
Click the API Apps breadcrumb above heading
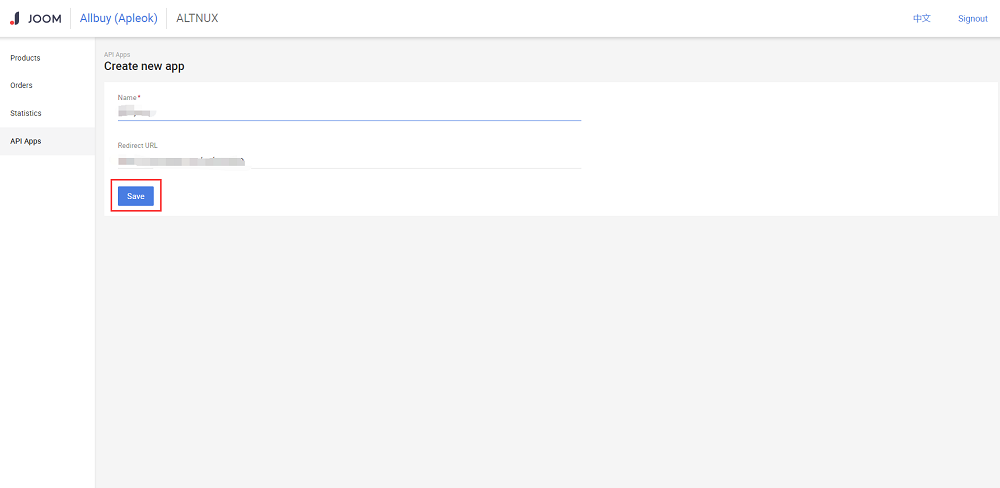[x=117, y=54]
